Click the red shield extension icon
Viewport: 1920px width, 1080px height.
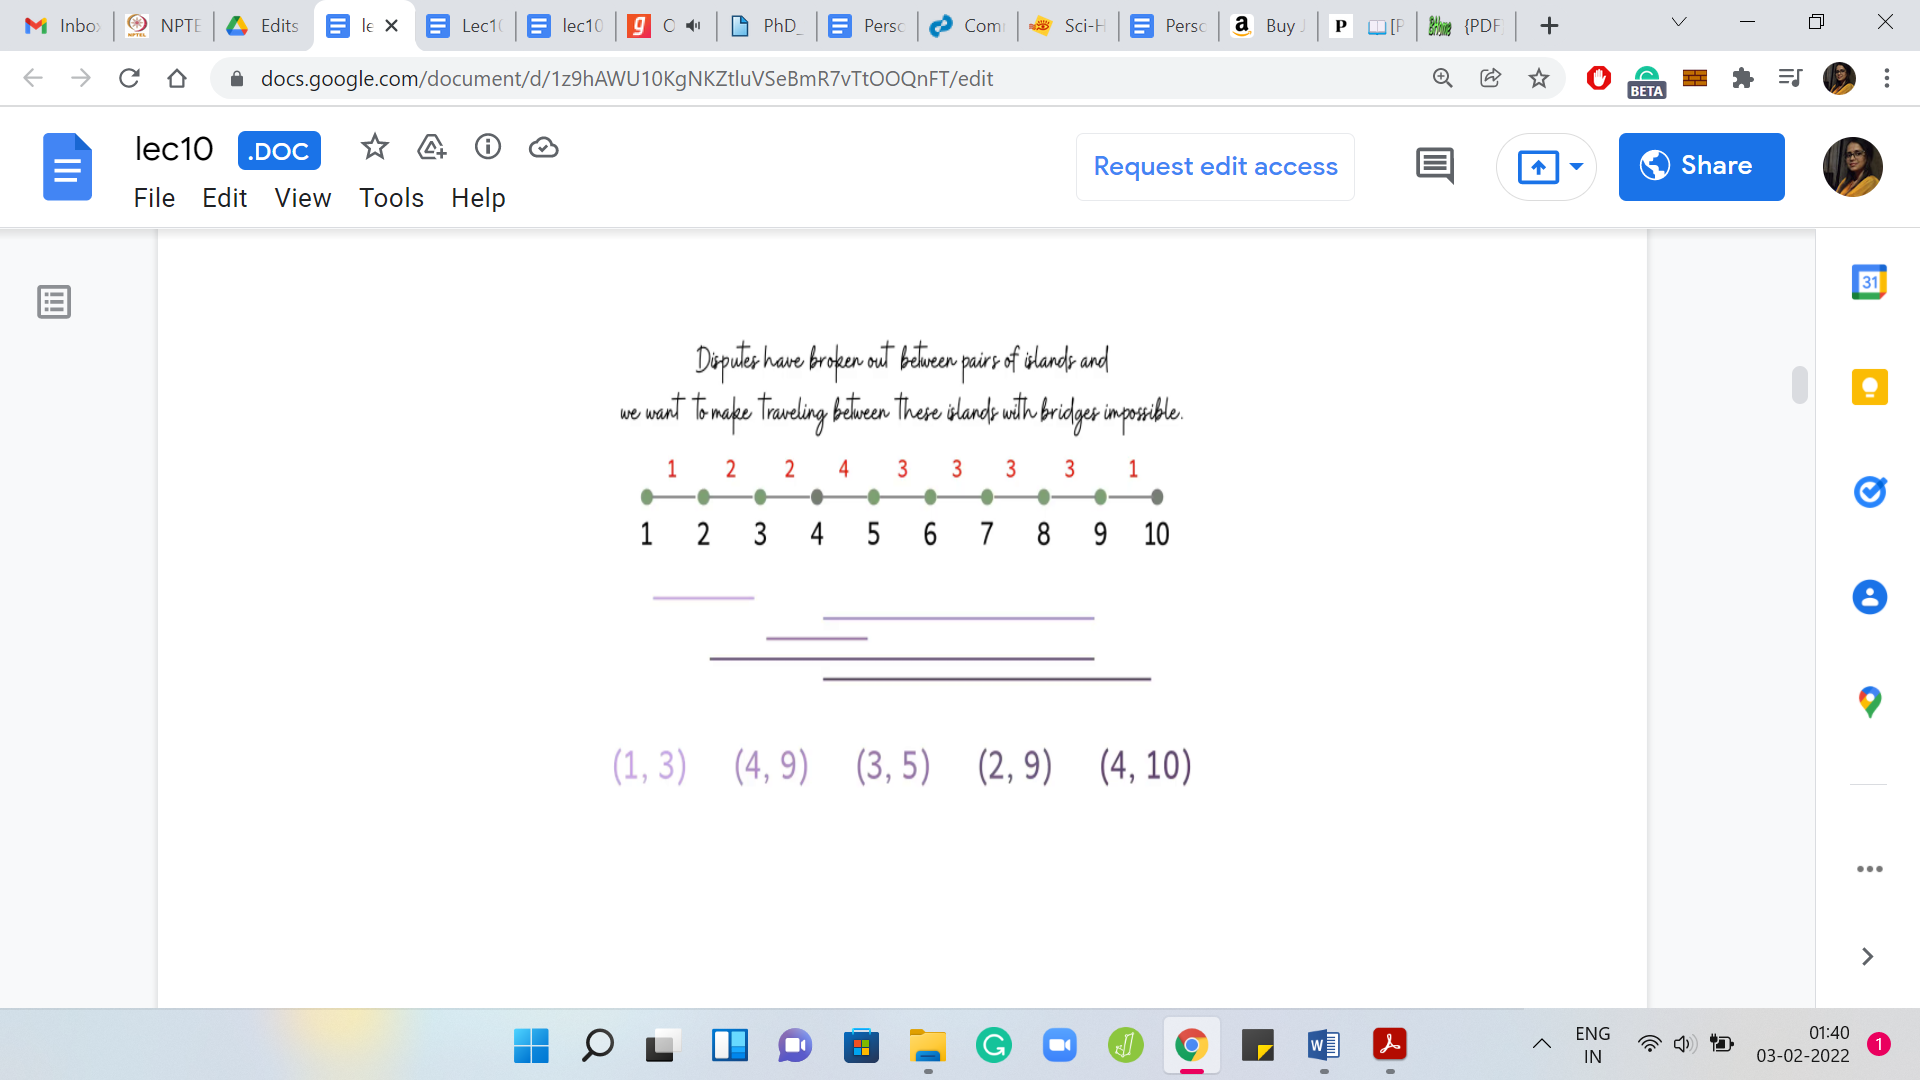1598,78
